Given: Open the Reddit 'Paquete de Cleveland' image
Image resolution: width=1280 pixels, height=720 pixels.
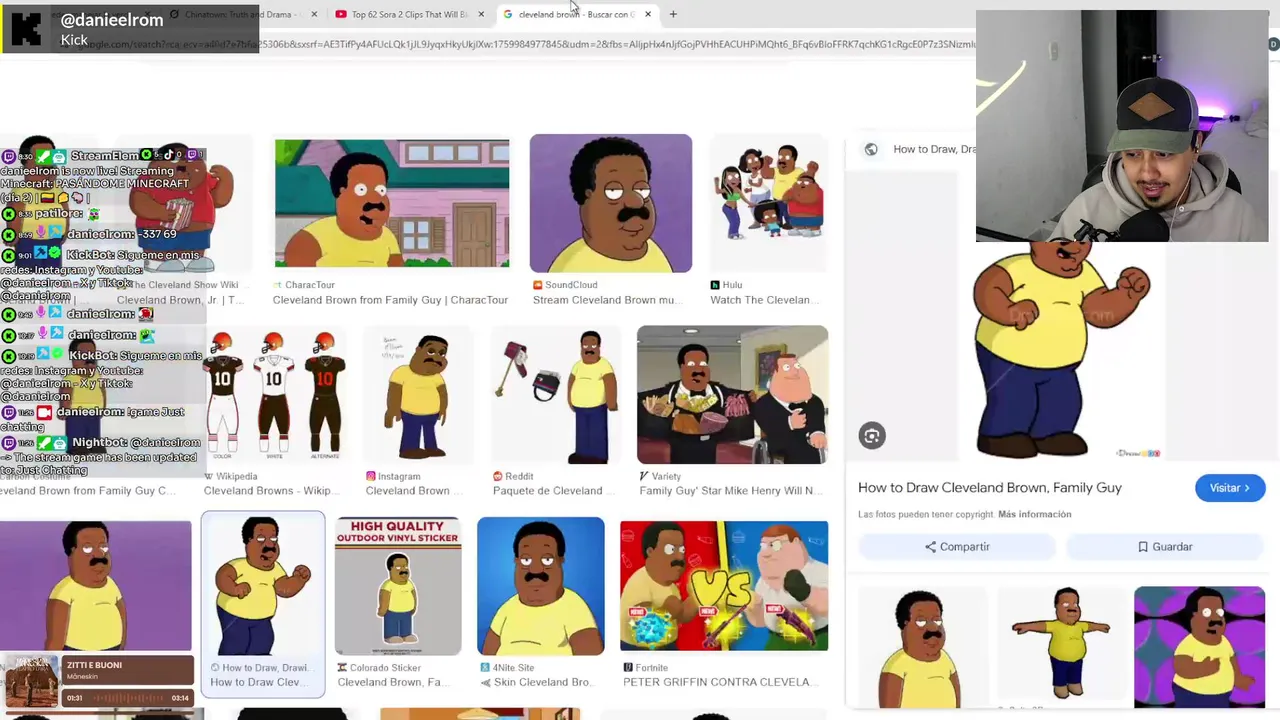Looking at the screenshot, I should [556, 395].
